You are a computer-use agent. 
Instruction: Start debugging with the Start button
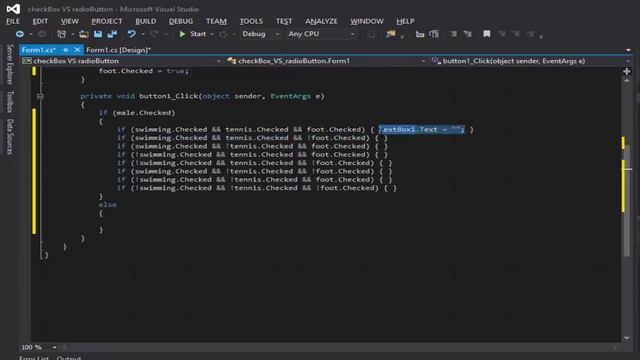point(192,34)
